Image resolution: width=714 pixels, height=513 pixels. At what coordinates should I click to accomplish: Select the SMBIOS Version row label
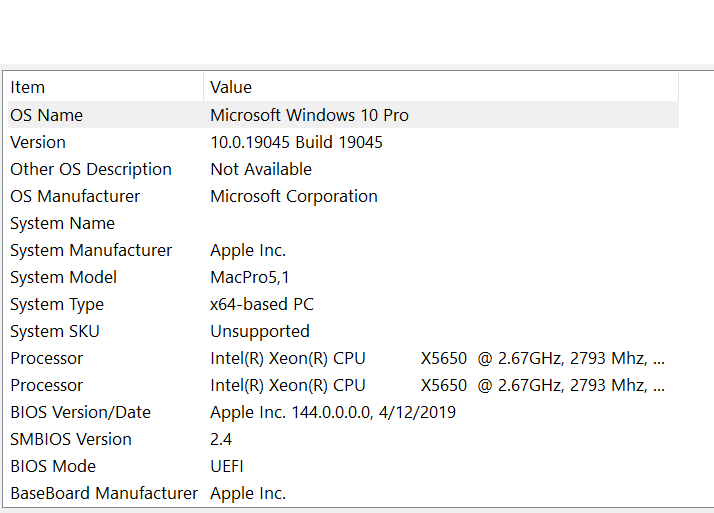point(71,439)
